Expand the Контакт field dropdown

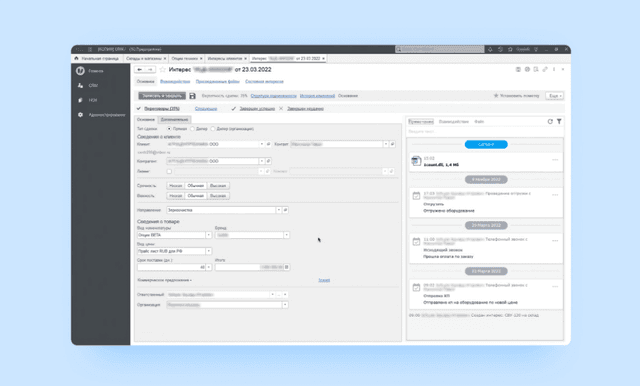click(386, 144)
